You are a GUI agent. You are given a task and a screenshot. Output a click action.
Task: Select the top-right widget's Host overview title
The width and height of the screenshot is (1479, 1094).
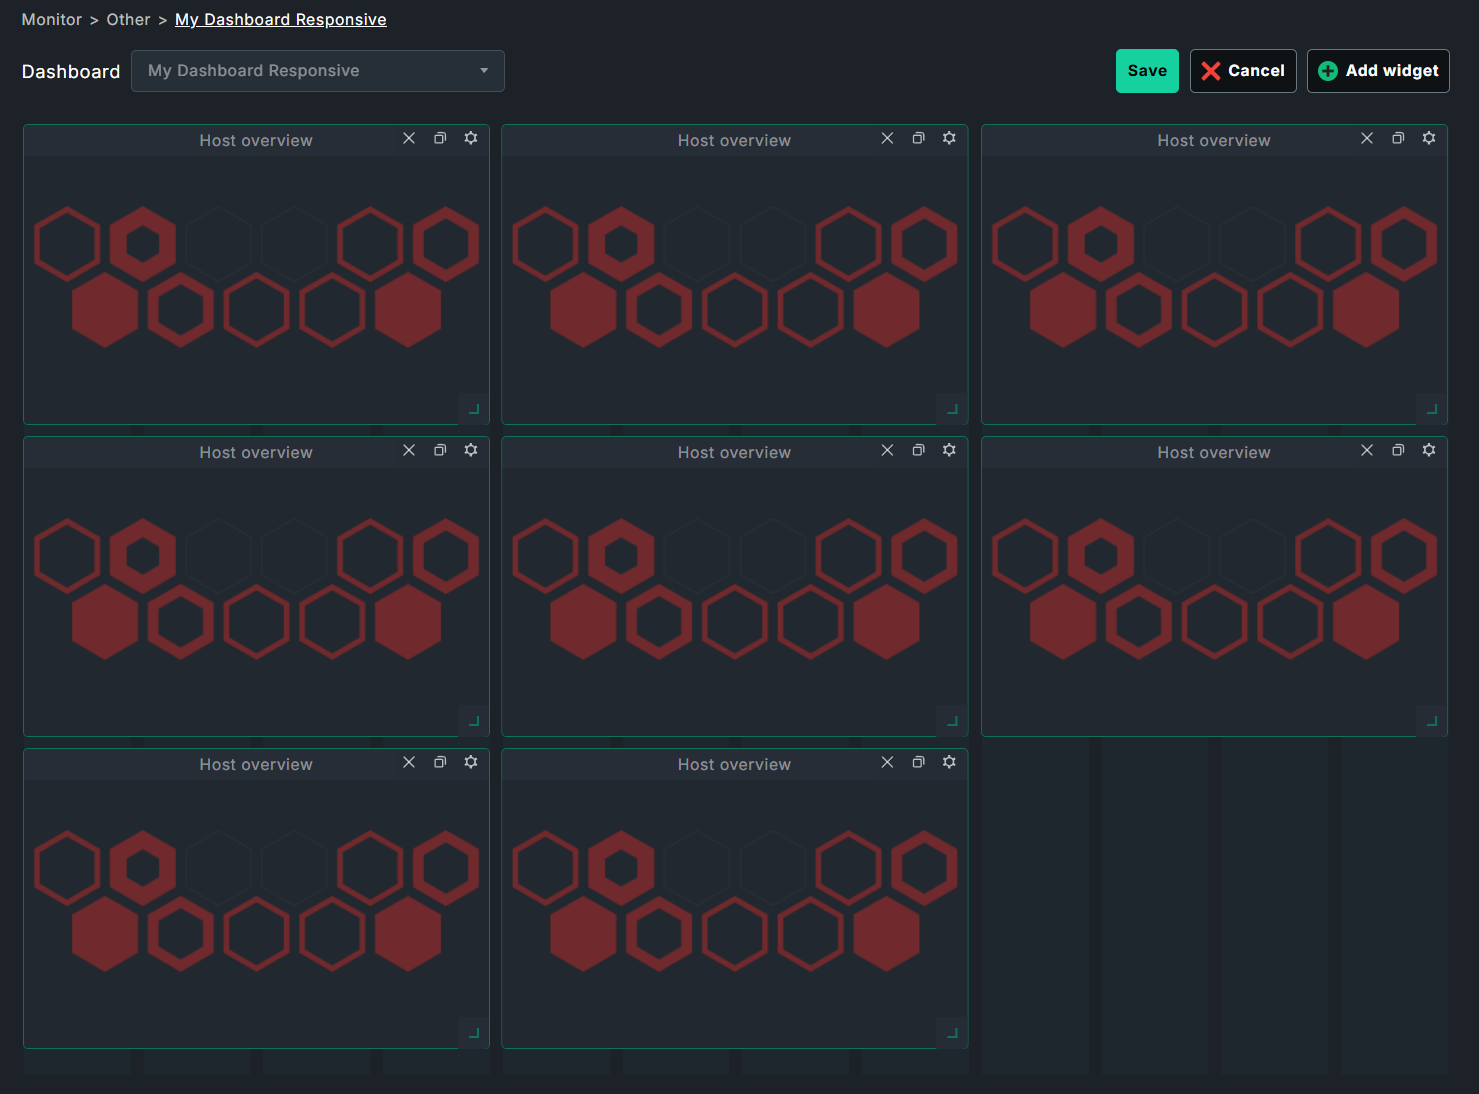(1214, 141)
